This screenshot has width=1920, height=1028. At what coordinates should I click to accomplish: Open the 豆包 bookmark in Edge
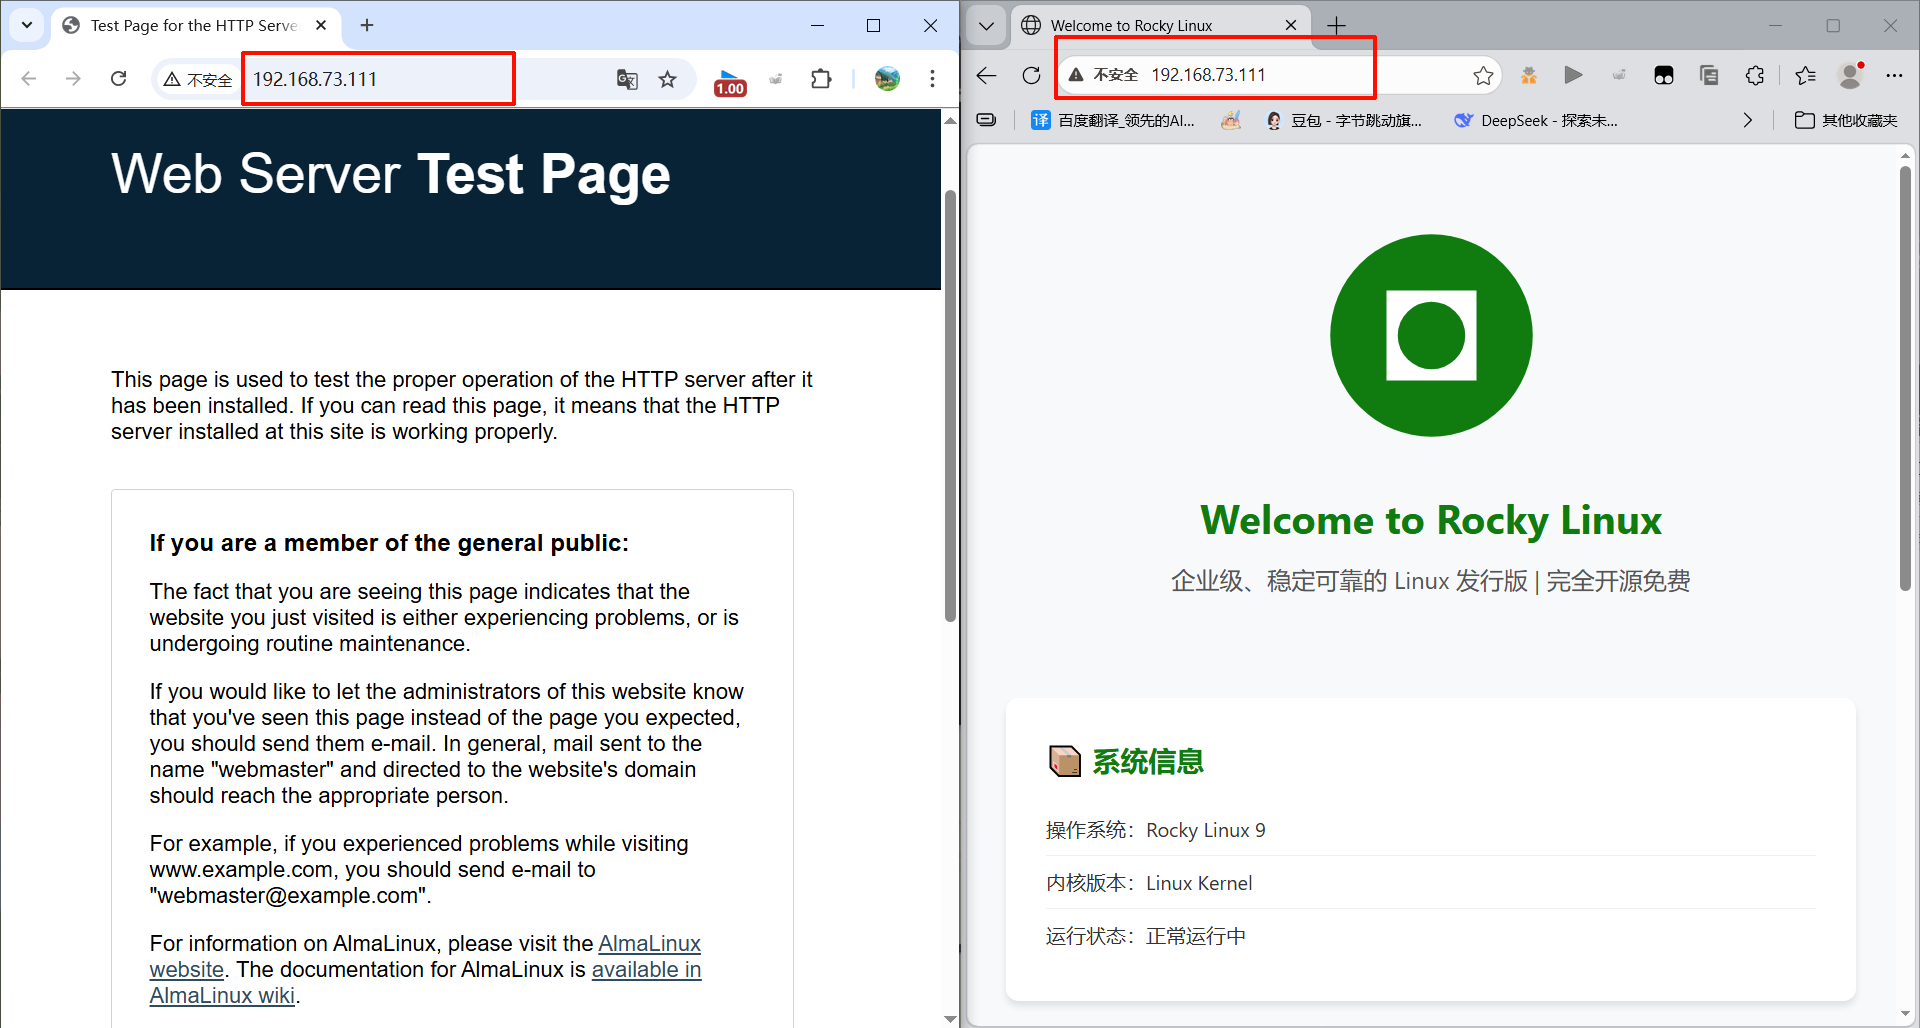coord(1344,120)
